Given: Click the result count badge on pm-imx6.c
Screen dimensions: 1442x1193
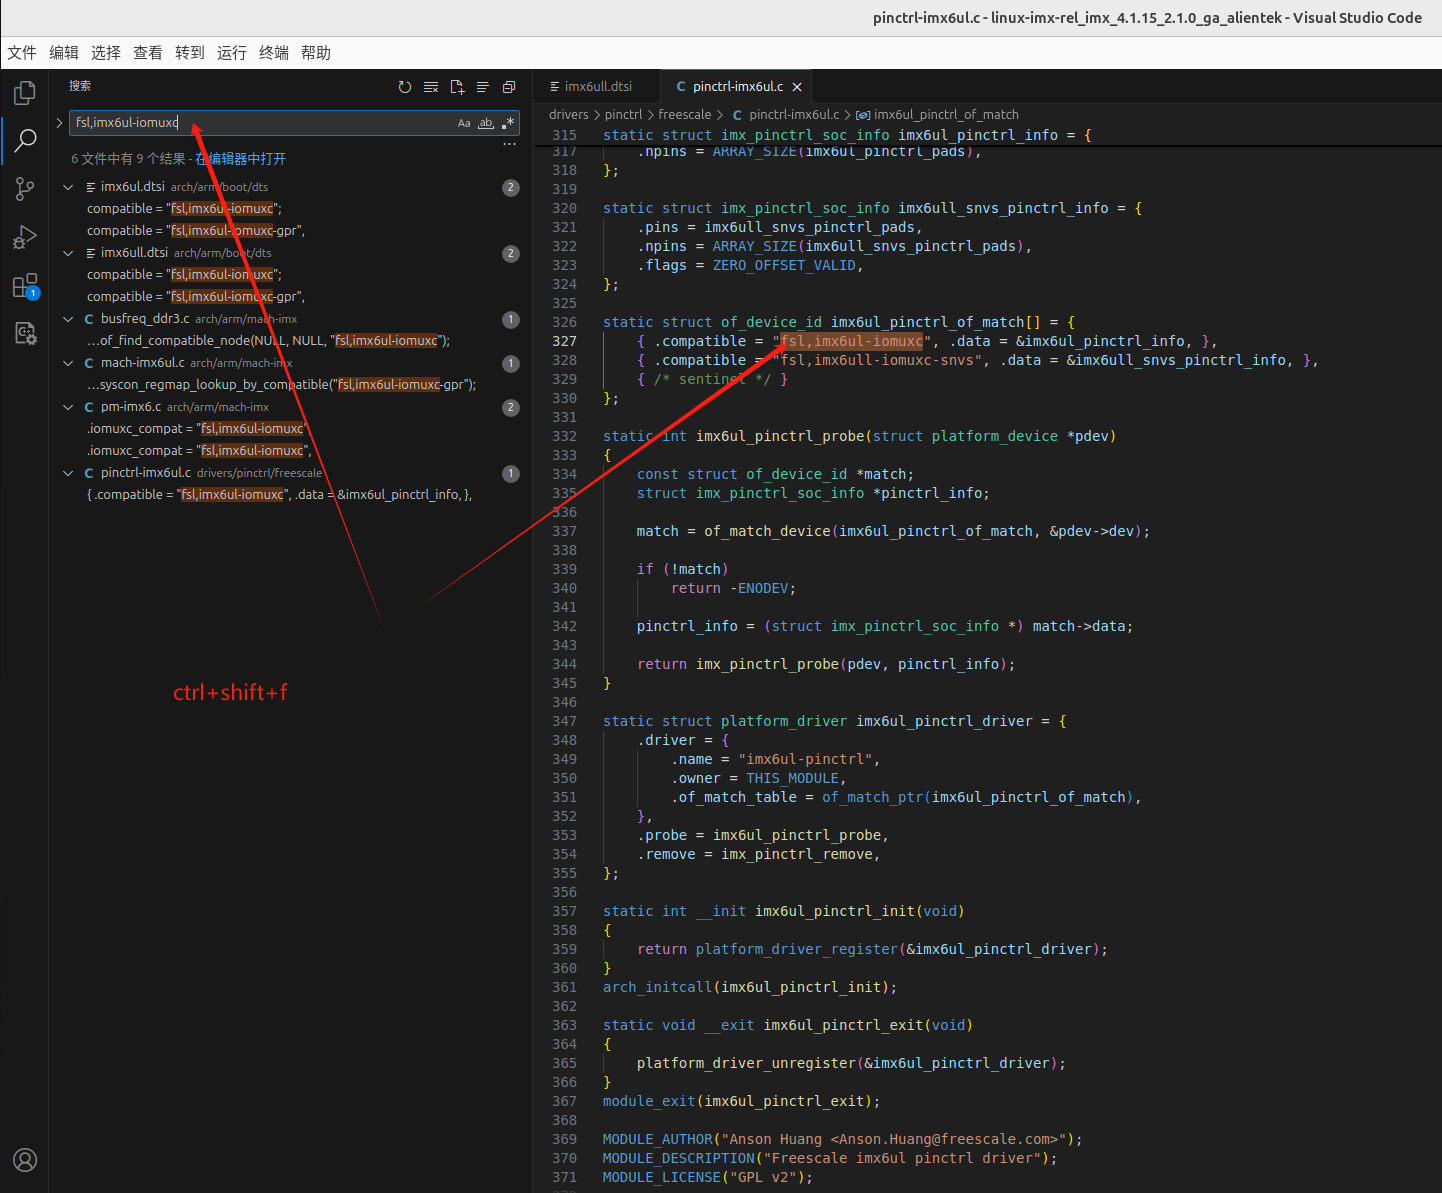Looking at the screenshot, I should point(511,407).
